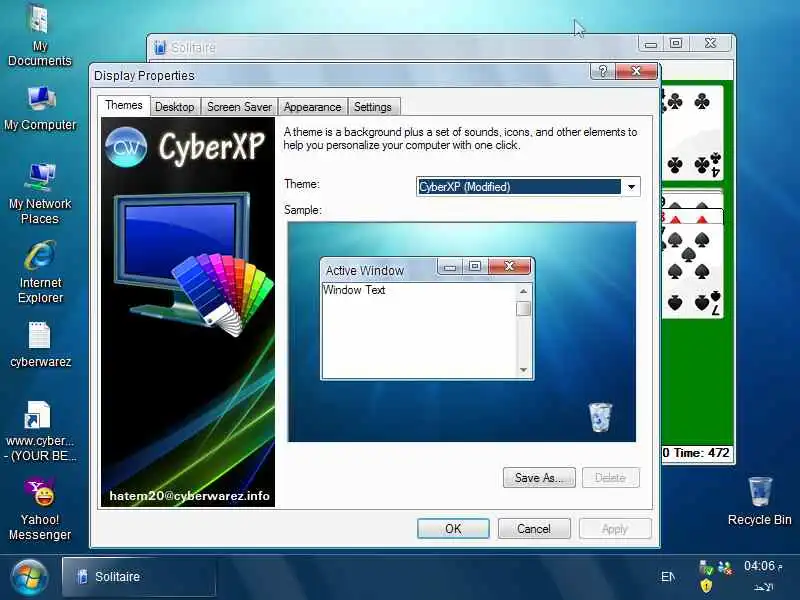Image resolution: width=800 pixels, height=600 pixels.
Task: Open My Network Places icon
Action: tap(40, 194)
